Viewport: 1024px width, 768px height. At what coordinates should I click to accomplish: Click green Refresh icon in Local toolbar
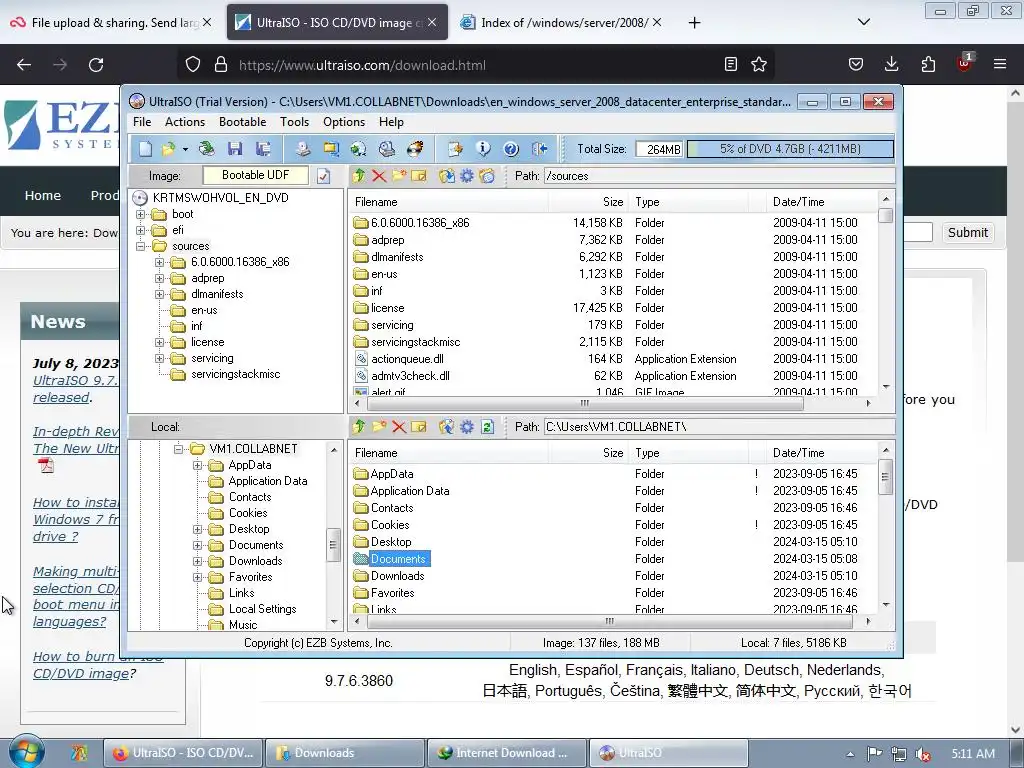coord(487,426)
